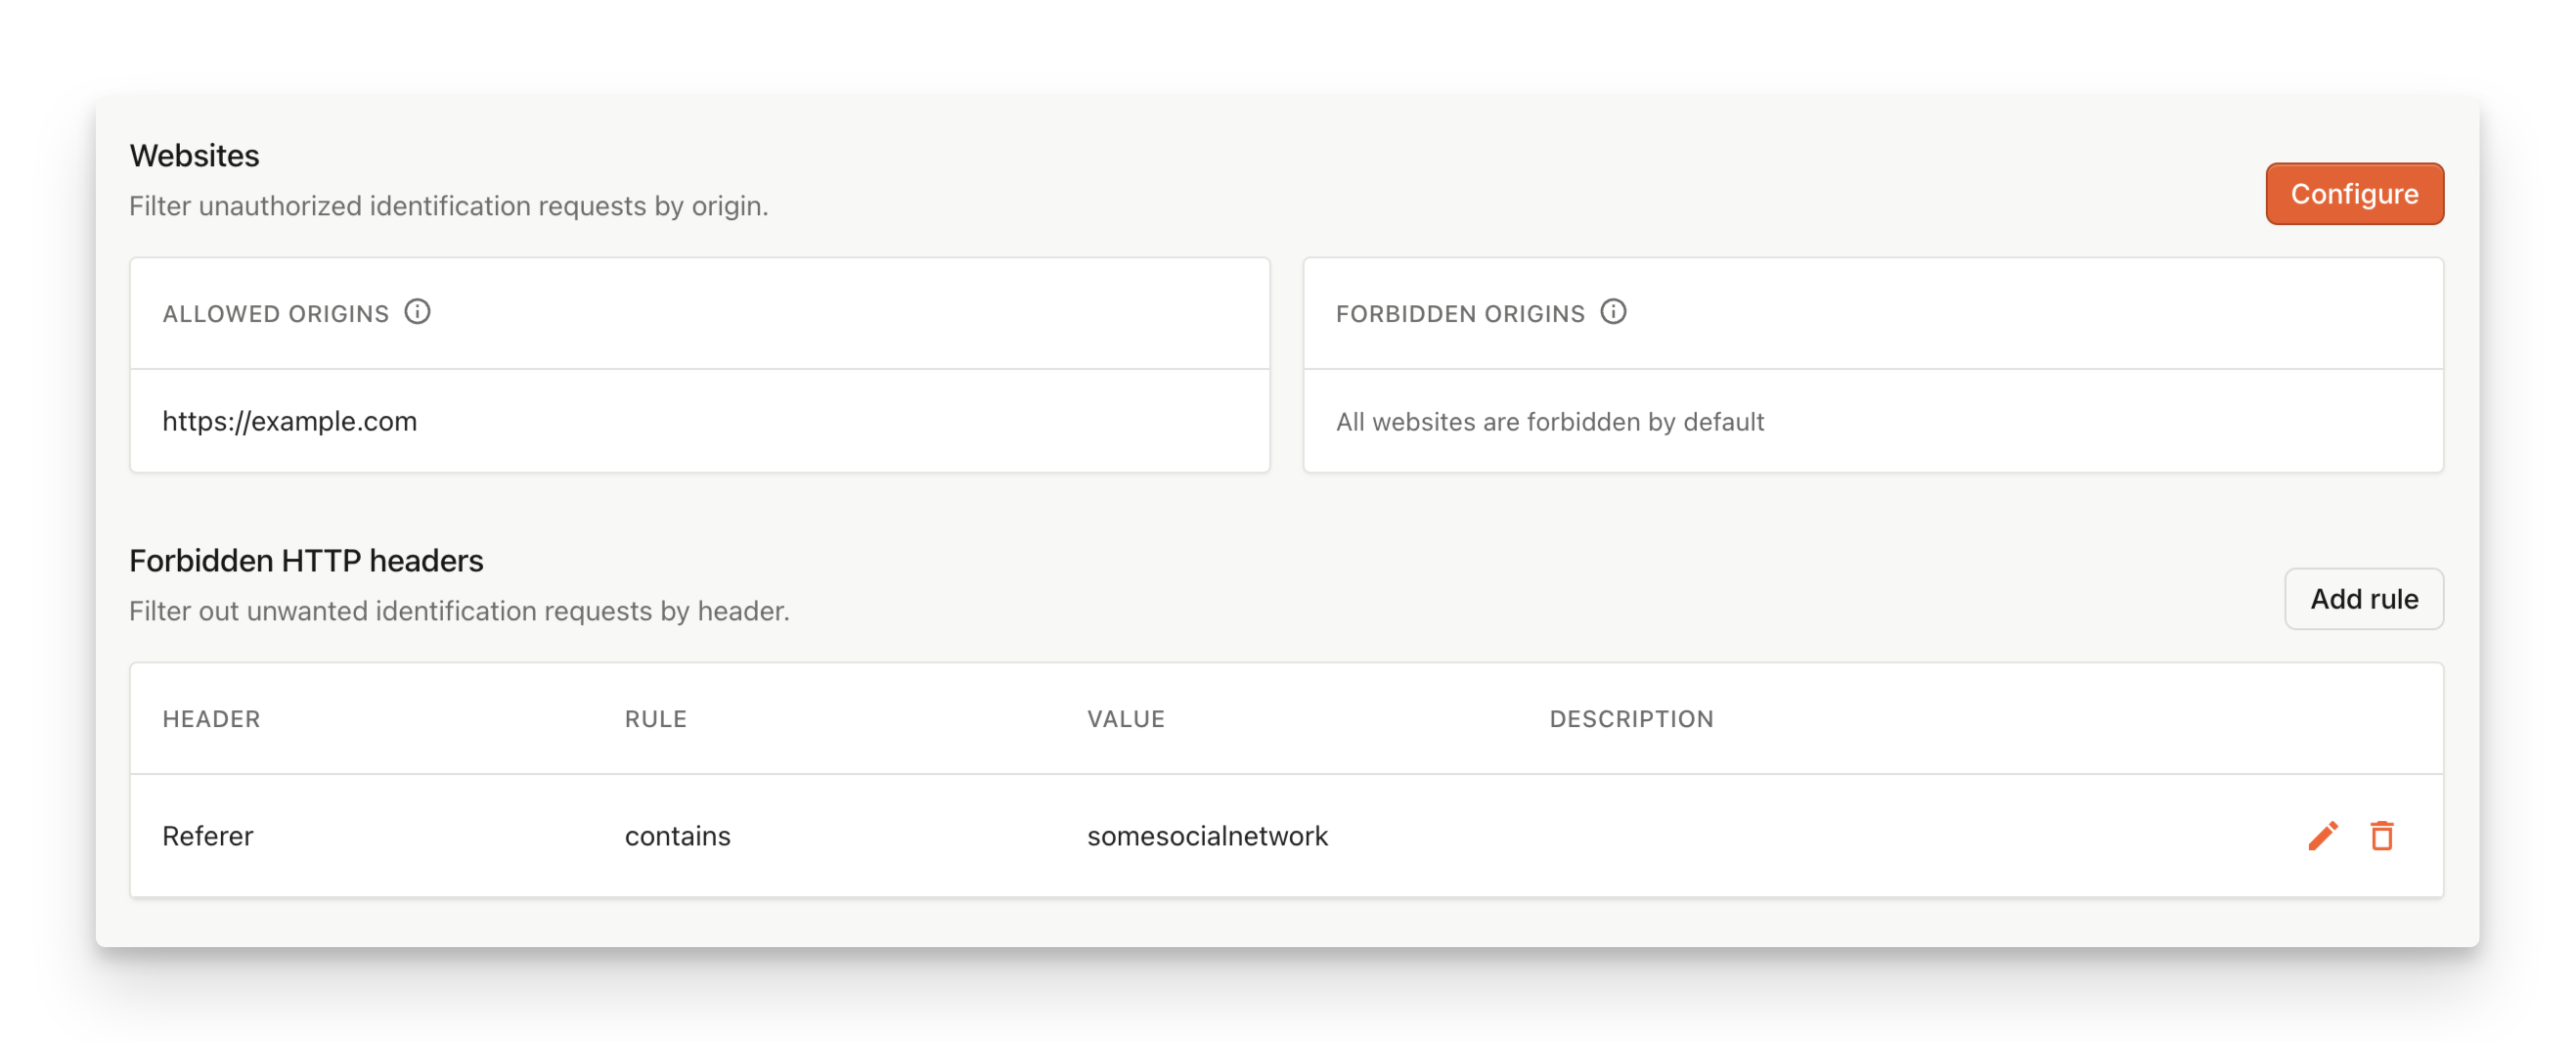Click the ALLOWED ORIGINS panel header

[x=276, y=312]
